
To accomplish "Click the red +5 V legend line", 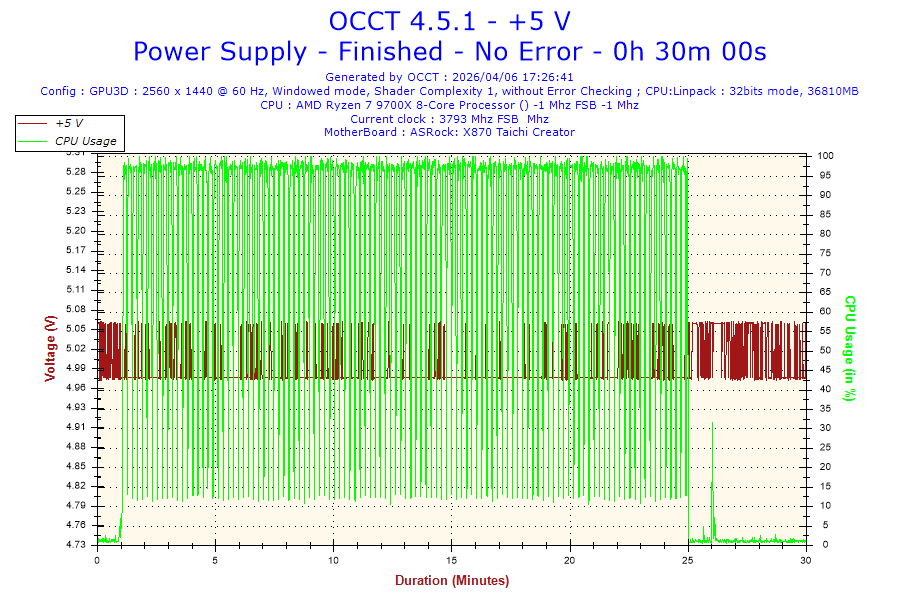I will point(32,123).
